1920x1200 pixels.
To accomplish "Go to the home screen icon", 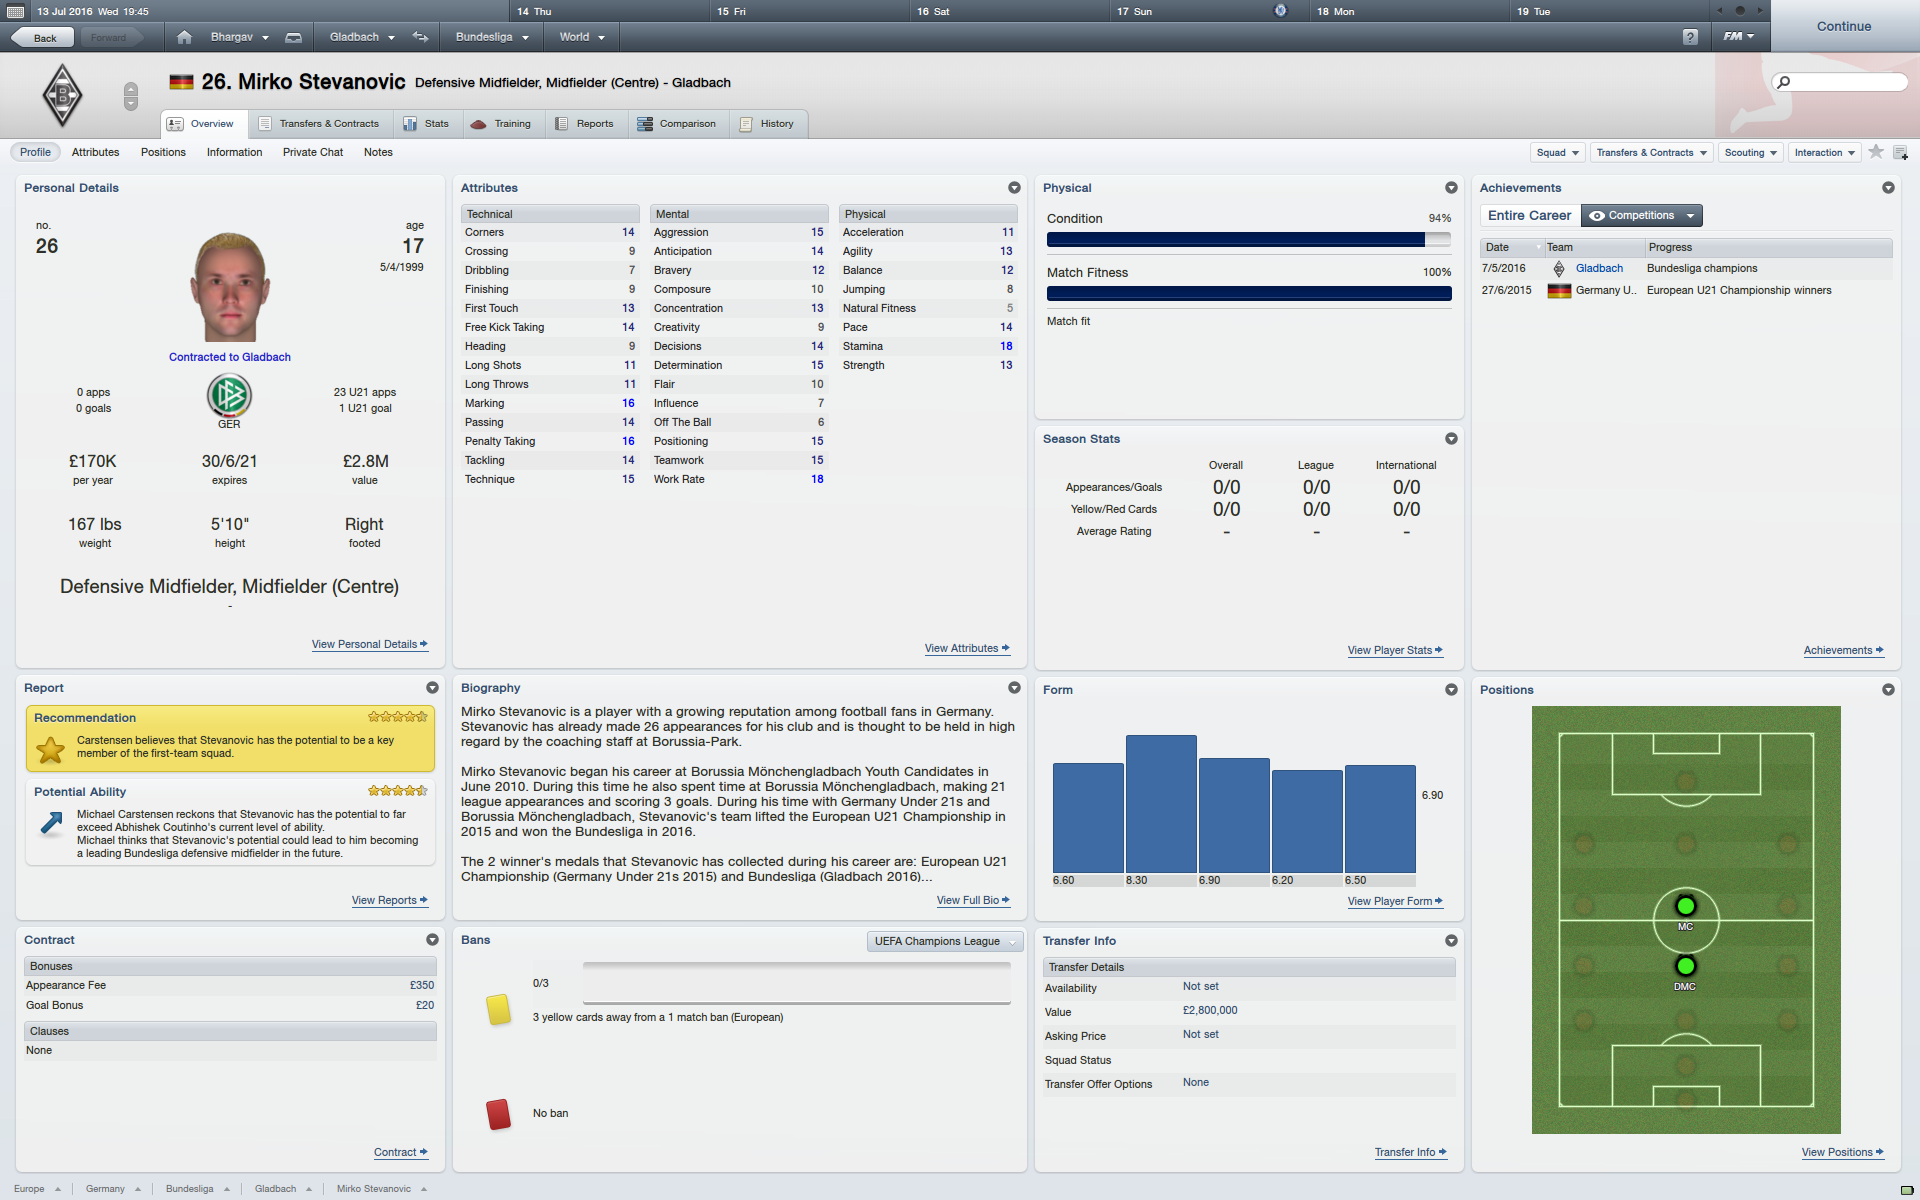I will pos(184,37).
